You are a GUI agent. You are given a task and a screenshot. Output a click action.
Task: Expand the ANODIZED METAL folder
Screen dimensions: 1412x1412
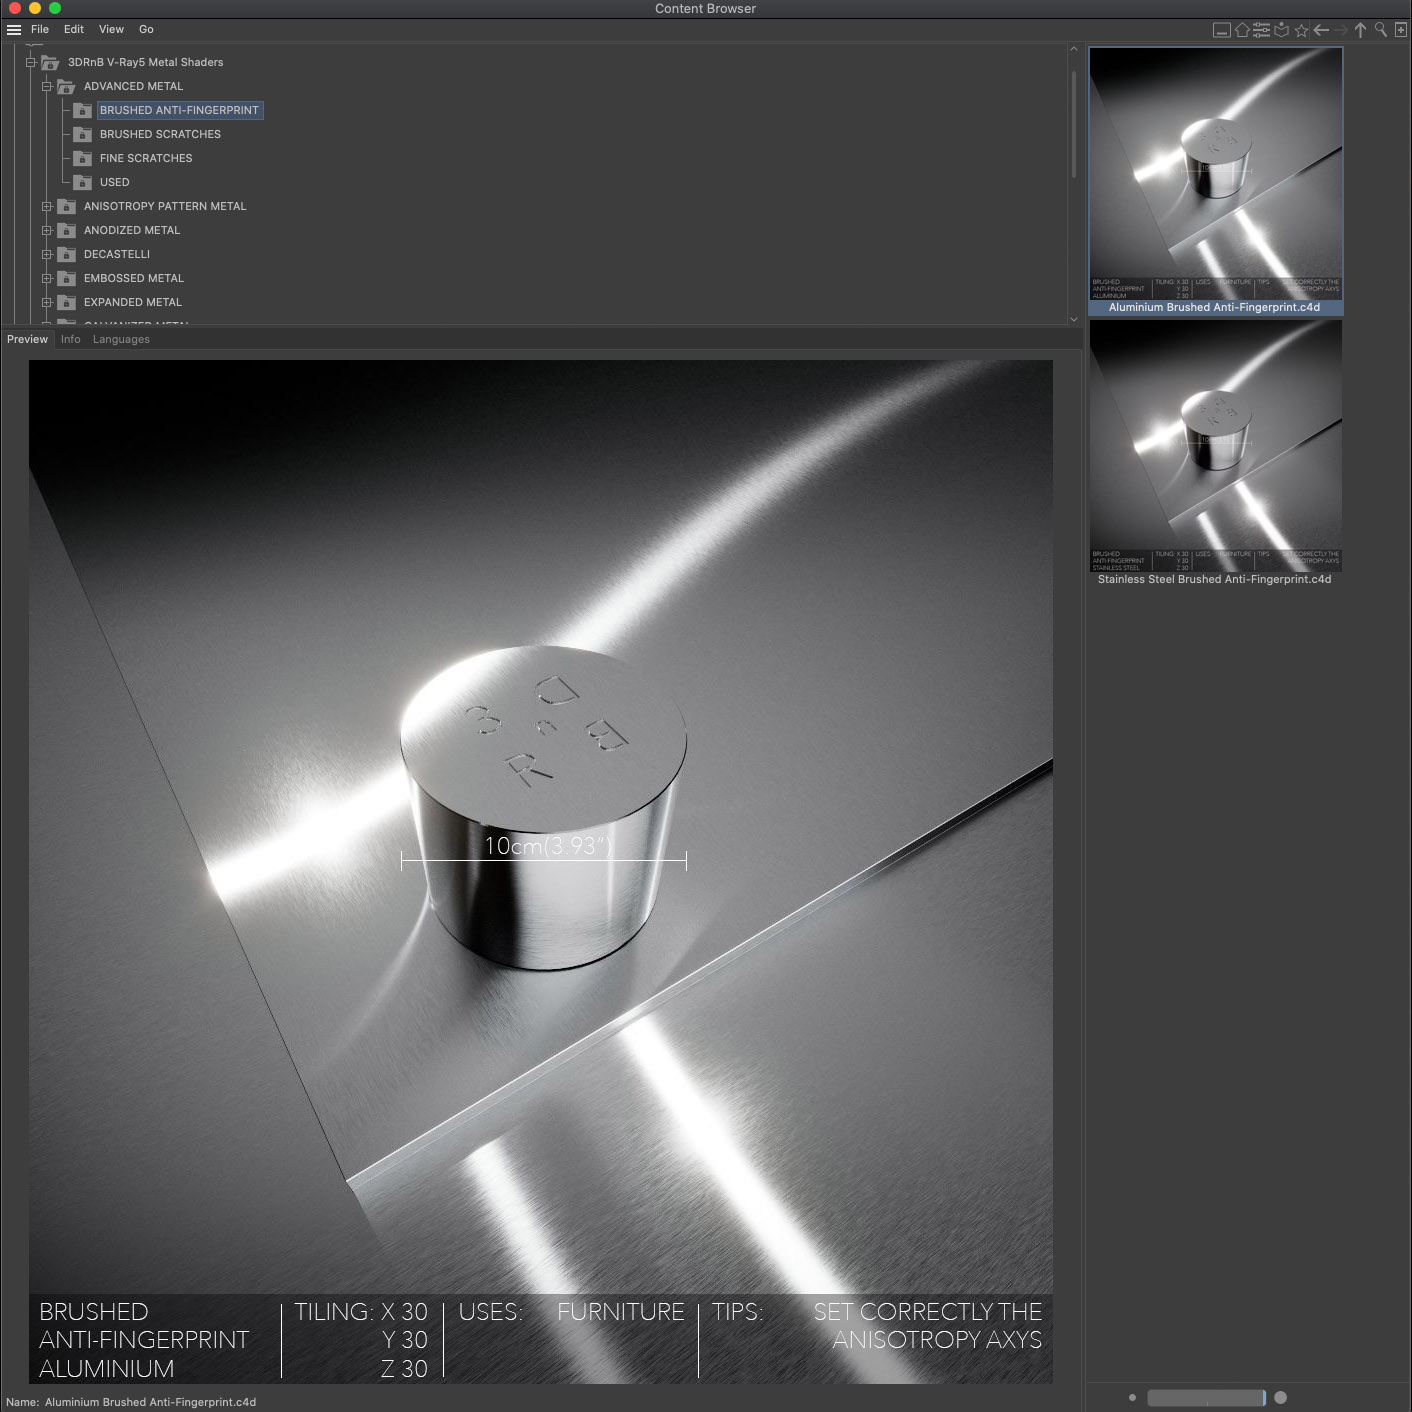click(x=46, y=230)
